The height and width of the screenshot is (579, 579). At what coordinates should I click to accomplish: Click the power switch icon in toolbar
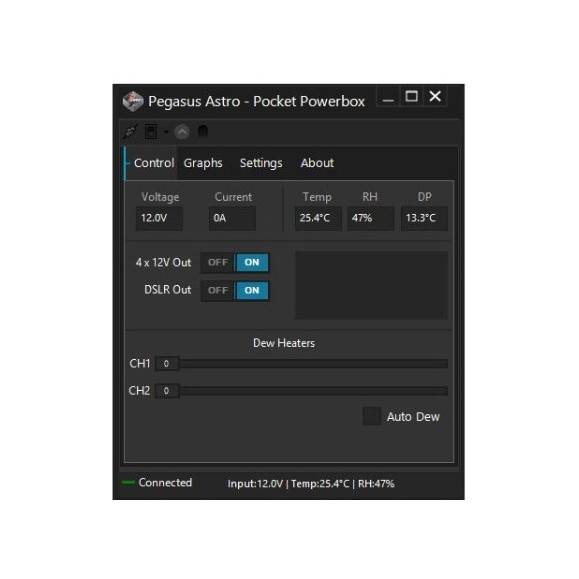click(x=151, y=131)
